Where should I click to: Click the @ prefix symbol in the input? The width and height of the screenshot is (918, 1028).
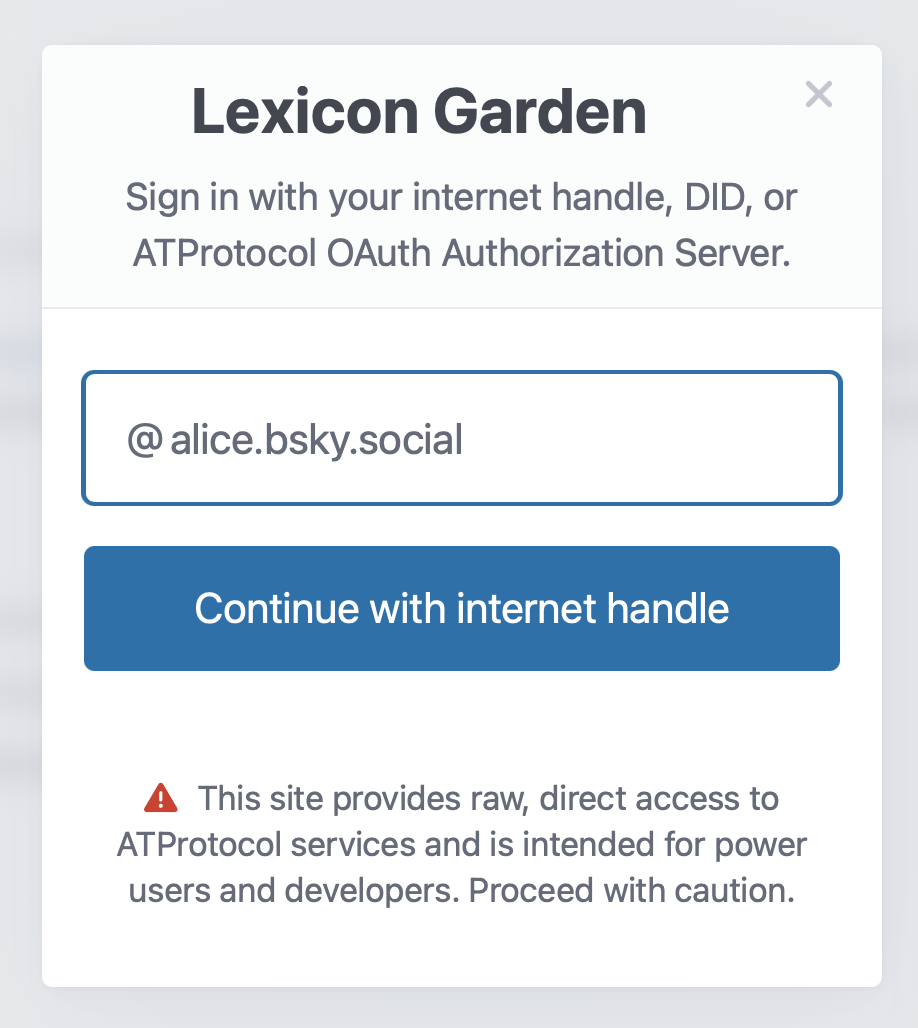coord(144,440)
